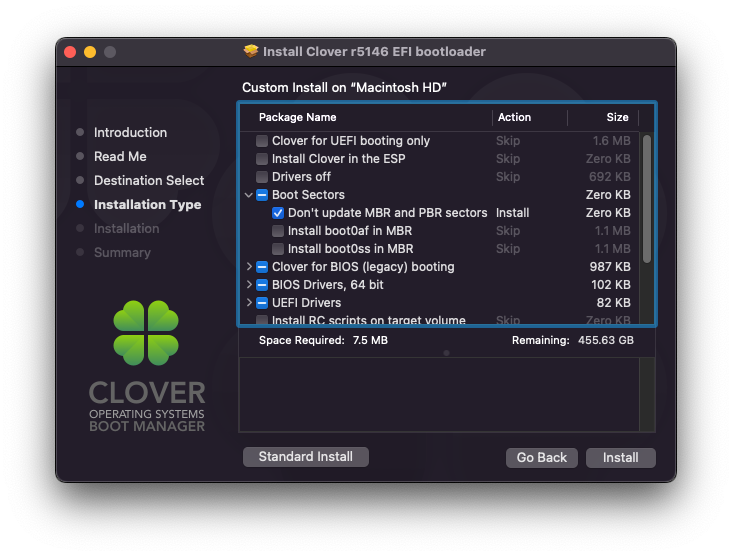
Task: Select the "UEFI Drivers" row label
Action: click(306, 303)
